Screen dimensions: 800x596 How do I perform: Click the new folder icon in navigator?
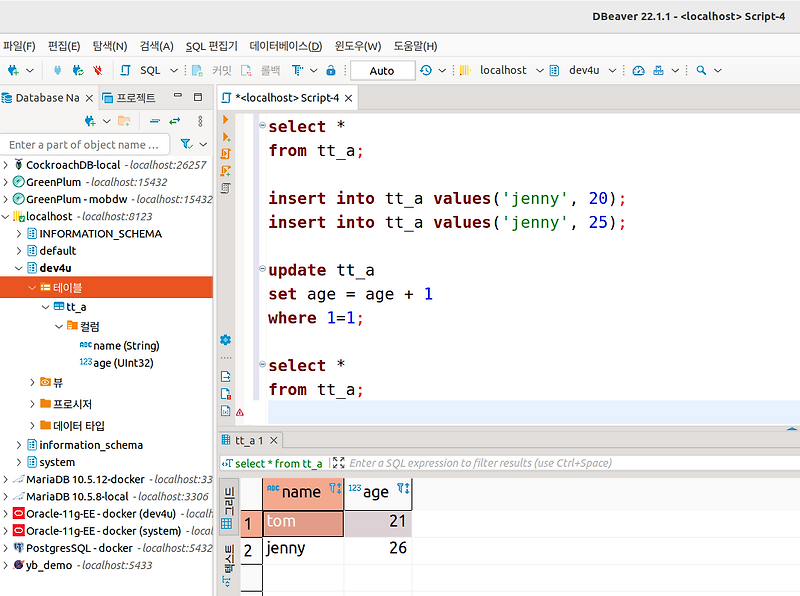[x=124, y=121]
